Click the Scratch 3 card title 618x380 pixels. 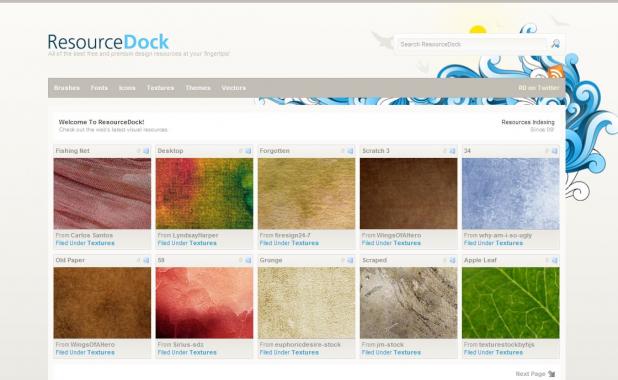point(376,151)
